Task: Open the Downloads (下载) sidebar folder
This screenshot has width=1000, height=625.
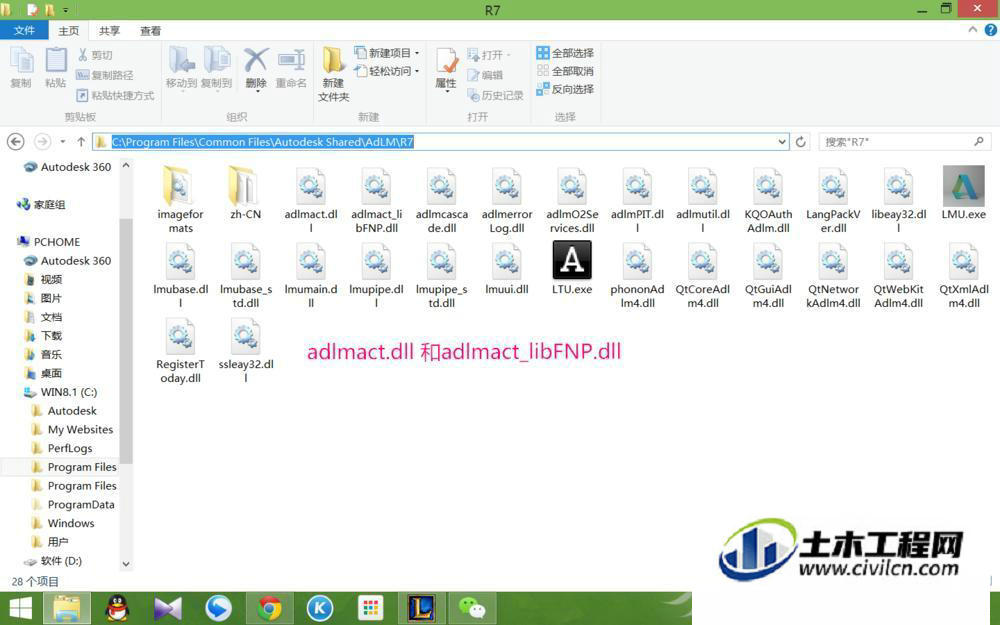Action: [x=43, y=335]
